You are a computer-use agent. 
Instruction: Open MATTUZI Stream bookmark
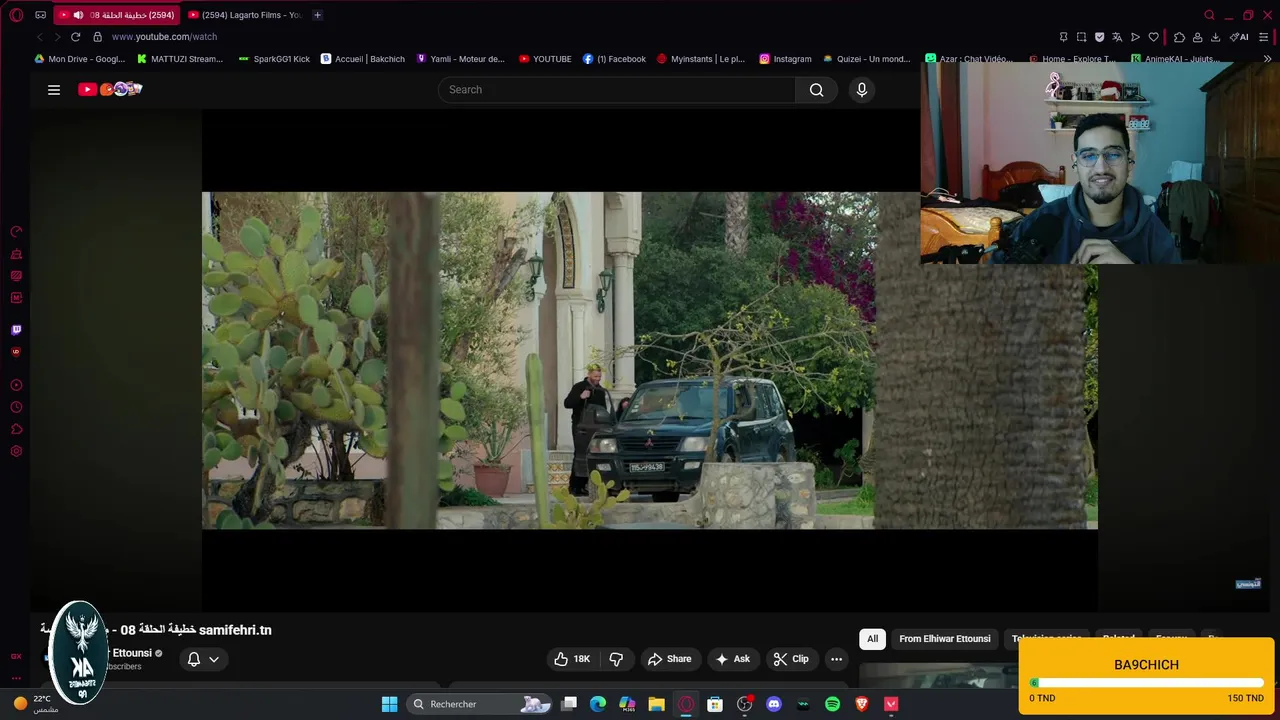pyautogui.click(x=180, y=59)
